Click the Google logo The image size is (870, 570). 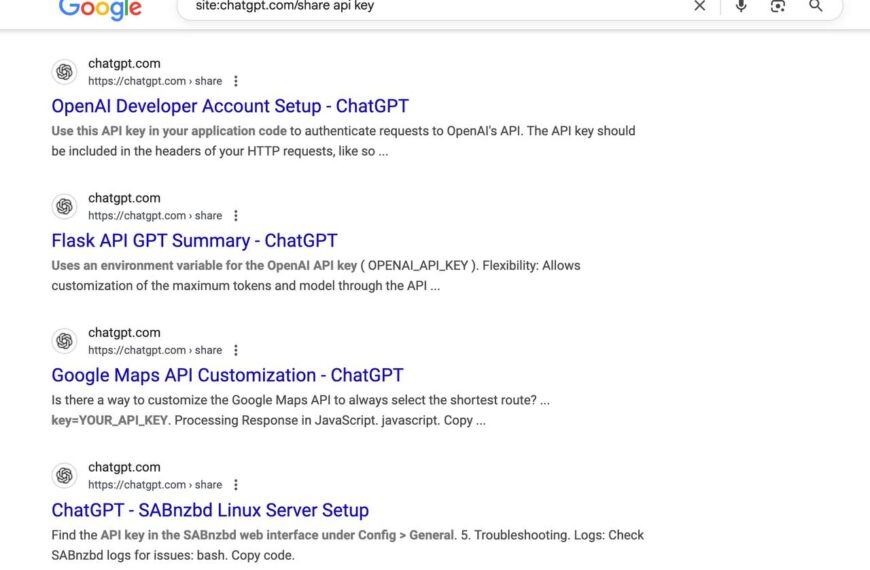click(x=100, y=8)
